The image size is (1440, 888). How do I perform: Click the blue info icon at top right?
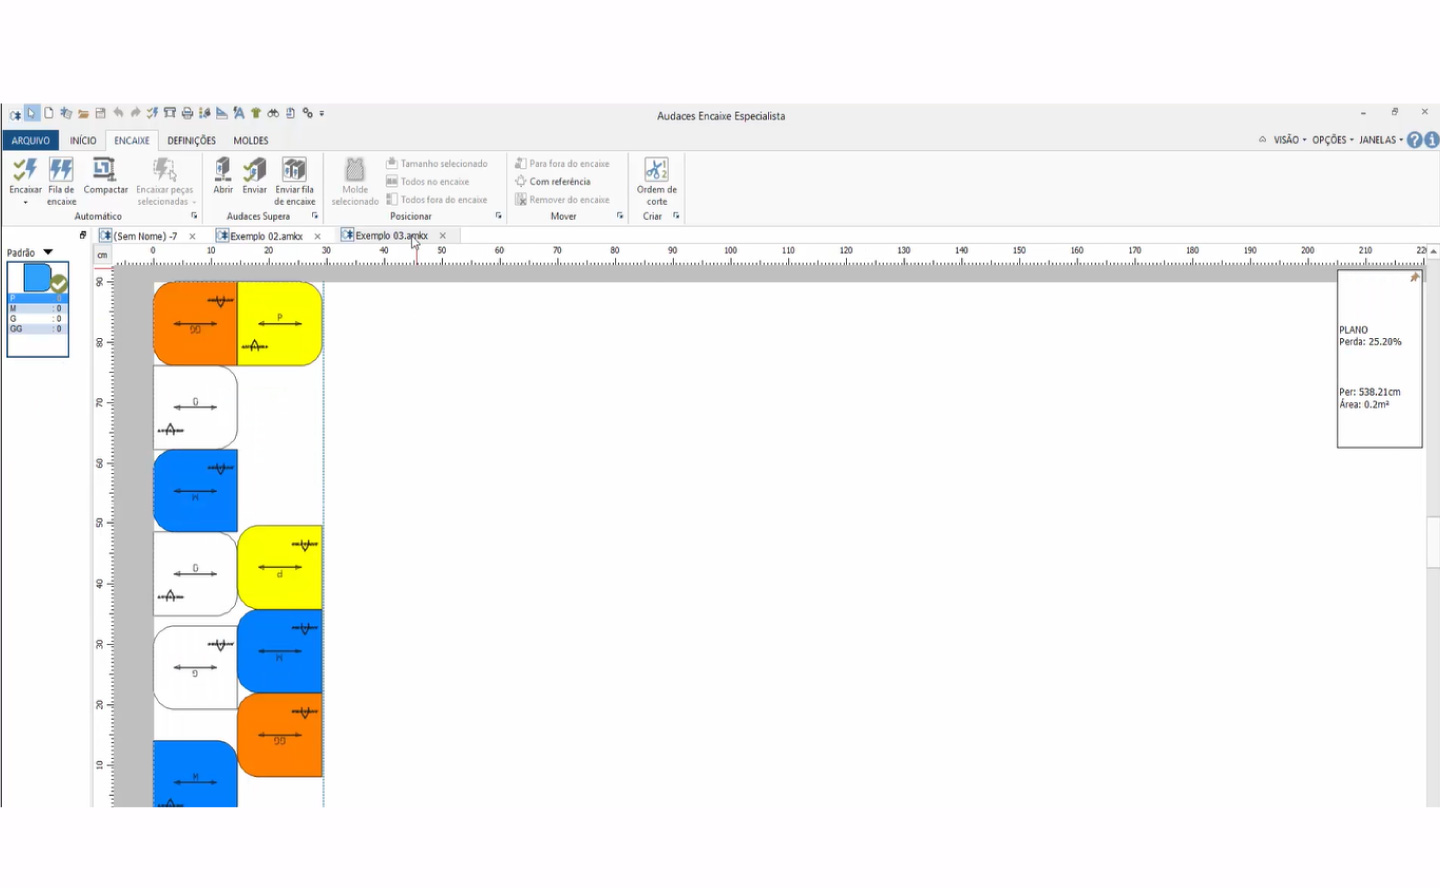(1432, 140)
